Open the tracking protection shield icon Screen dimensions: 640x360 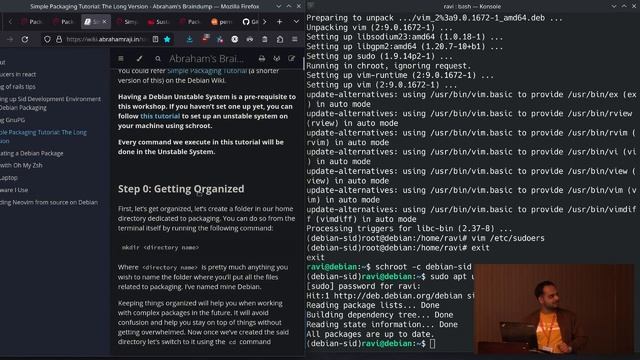(x=47, y=39)
